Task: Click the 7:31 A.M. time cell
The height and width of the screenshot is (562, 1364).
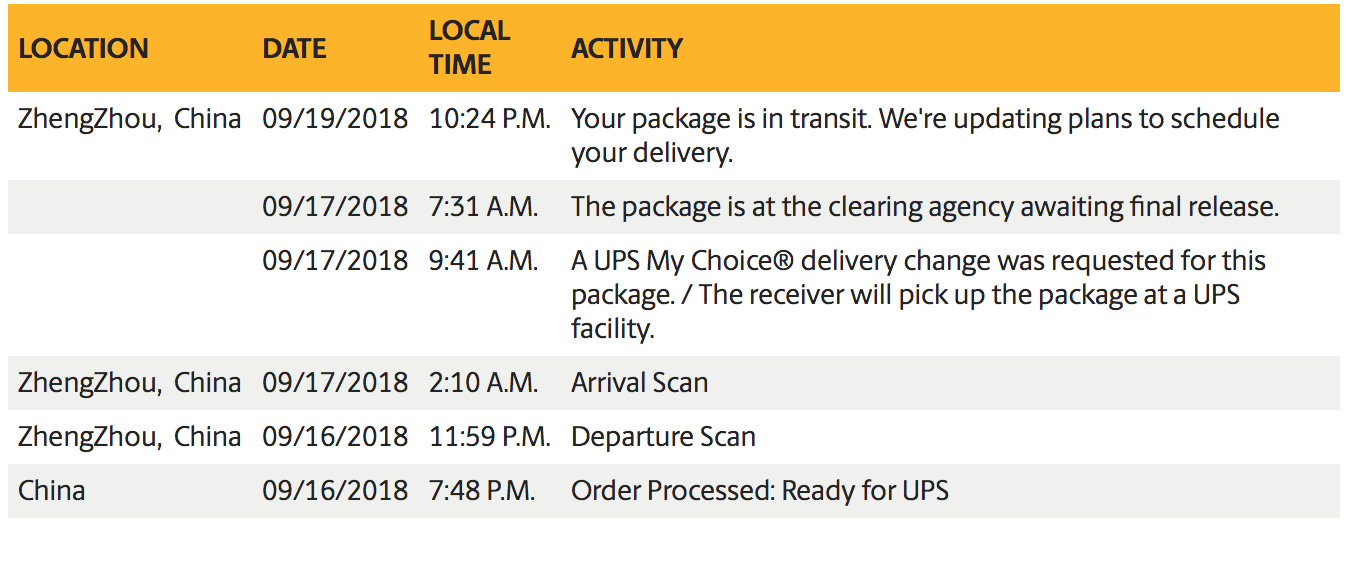Action: 484,207
